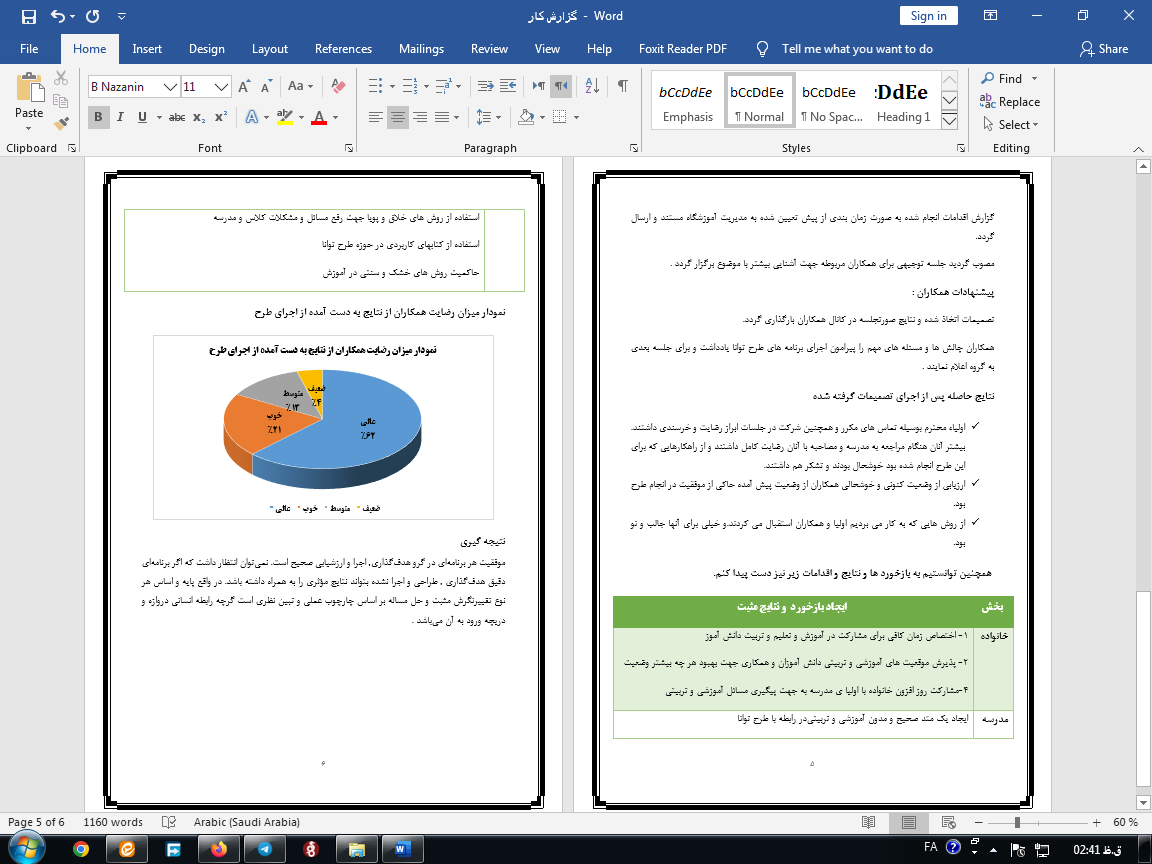
Task: Click the Subscript icon
Action: pyautogui.click(x=199, y=118)
